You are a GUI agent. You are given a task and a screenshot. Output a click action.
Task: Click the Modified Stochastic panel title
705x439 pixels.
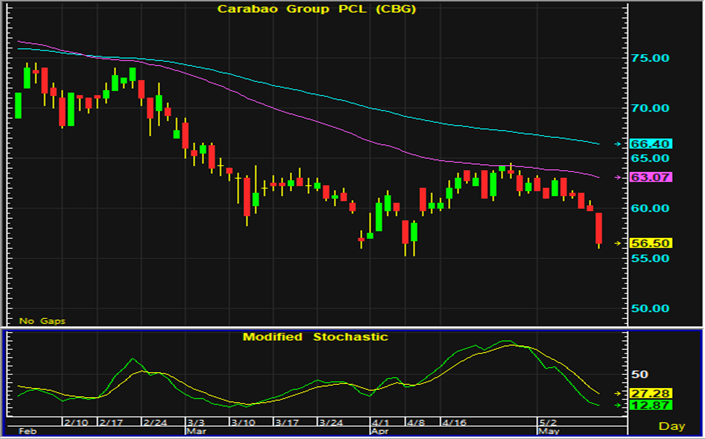(x=315, y=337)
